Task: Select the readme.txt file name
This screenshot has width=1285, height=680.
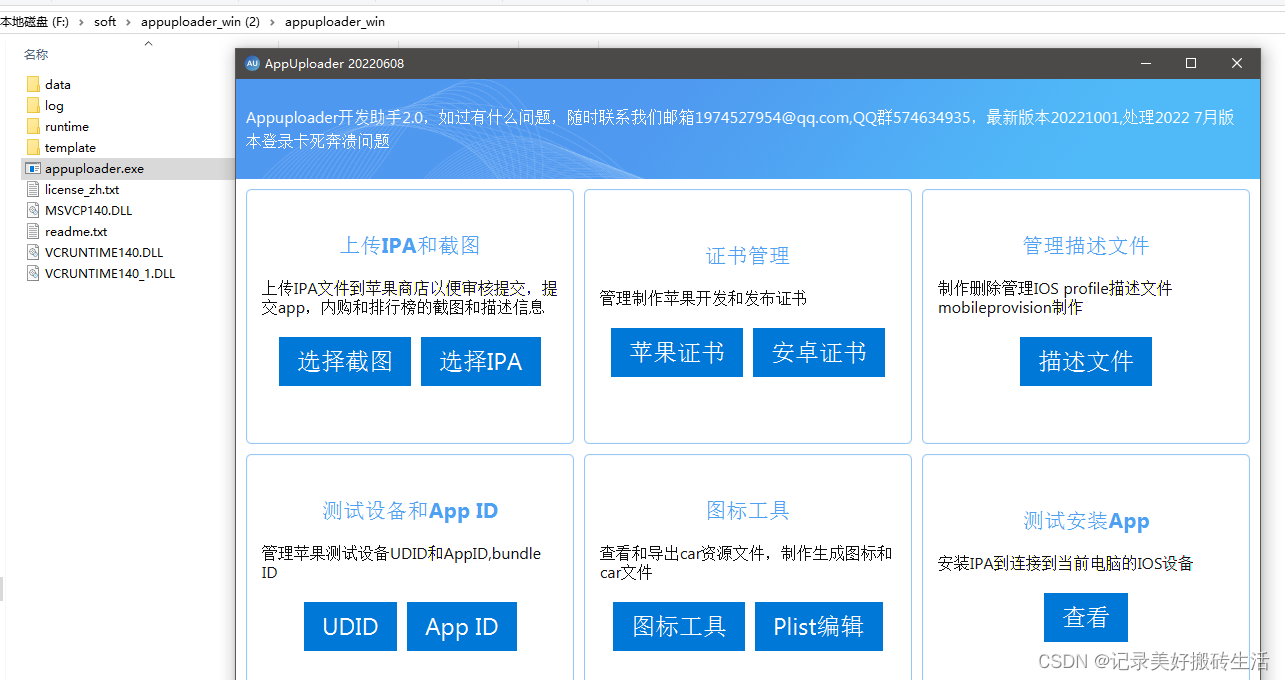Action: click(76, 232)
